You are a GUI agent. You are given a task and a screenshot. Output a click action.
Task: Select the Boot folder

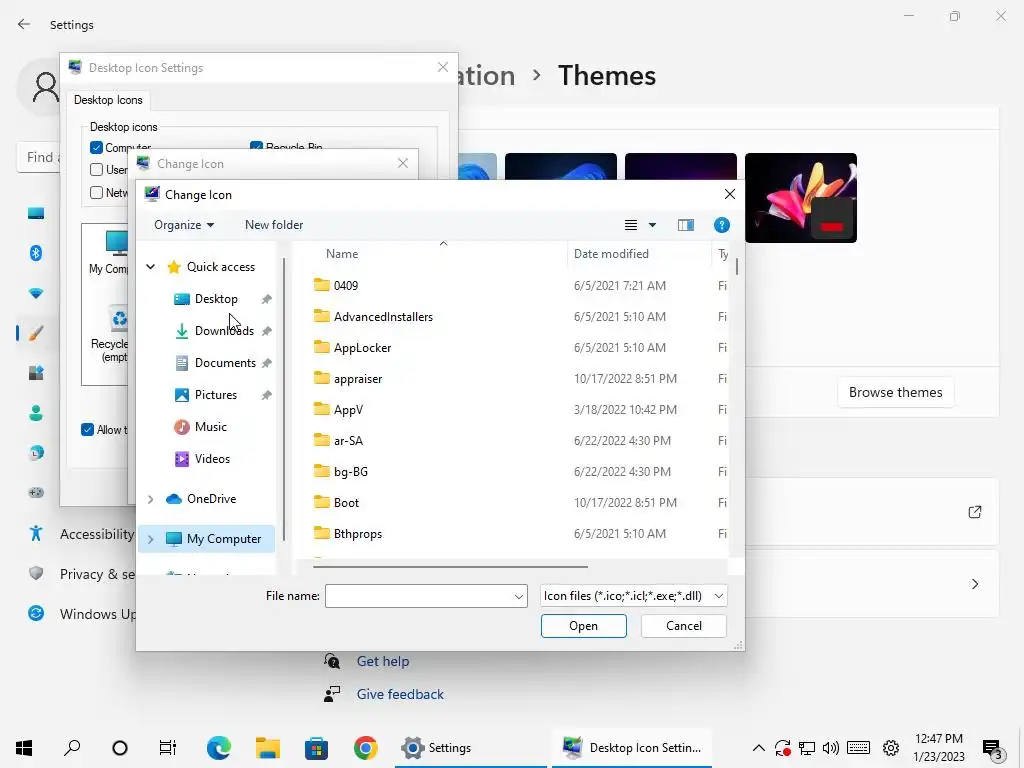345,503
